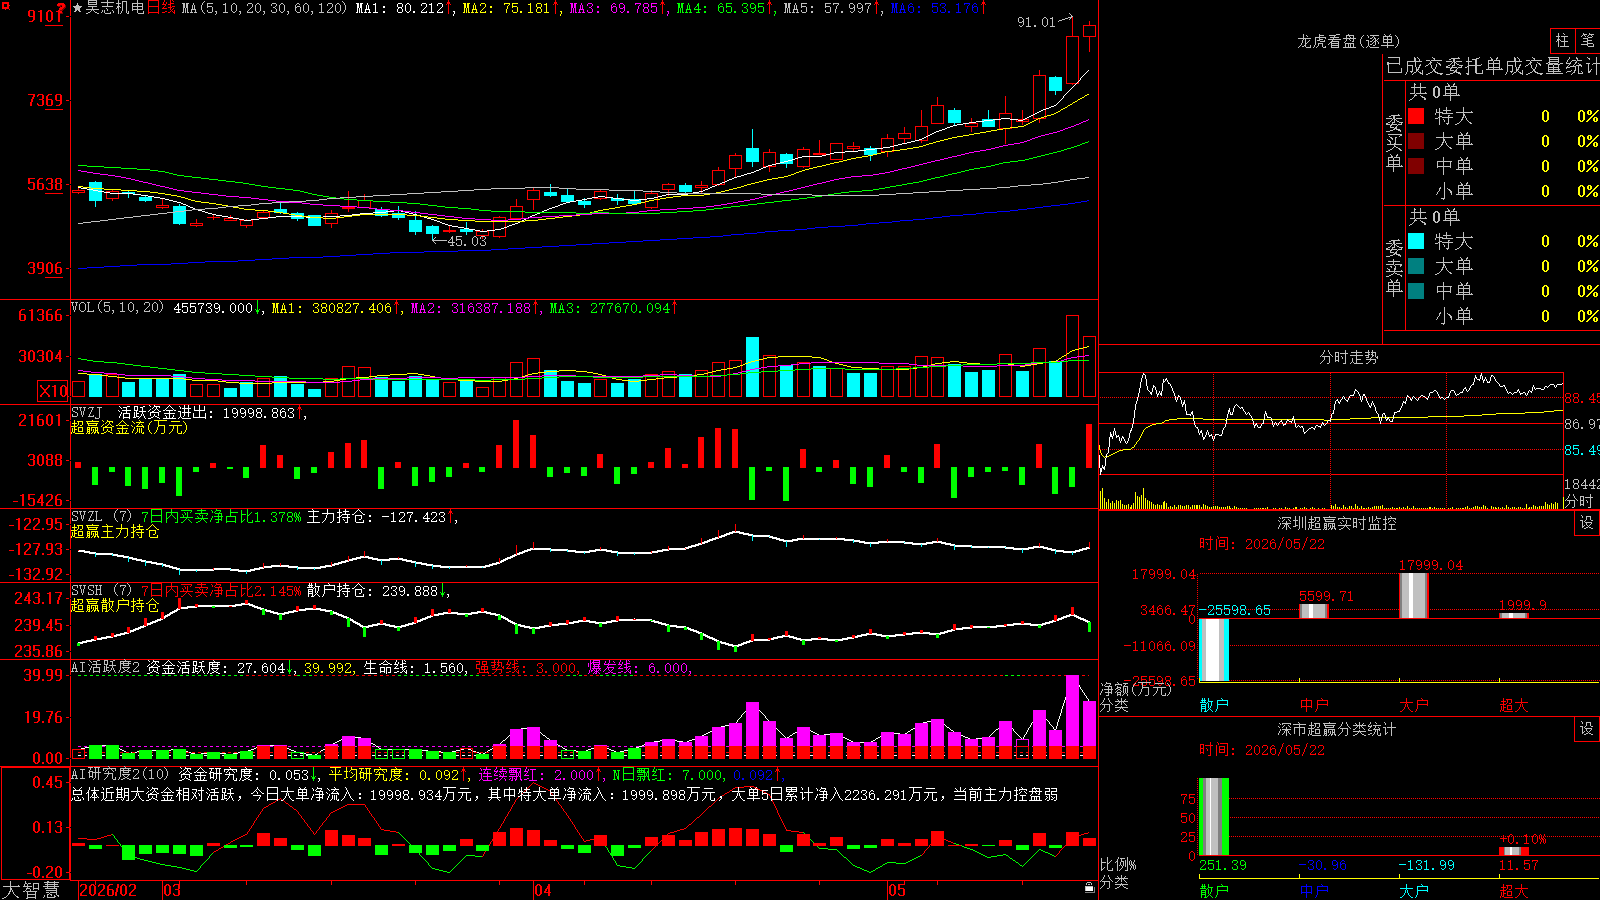Click the 超赢资金流(万元) label
The image size is (1600, 900).
point(129,427)
